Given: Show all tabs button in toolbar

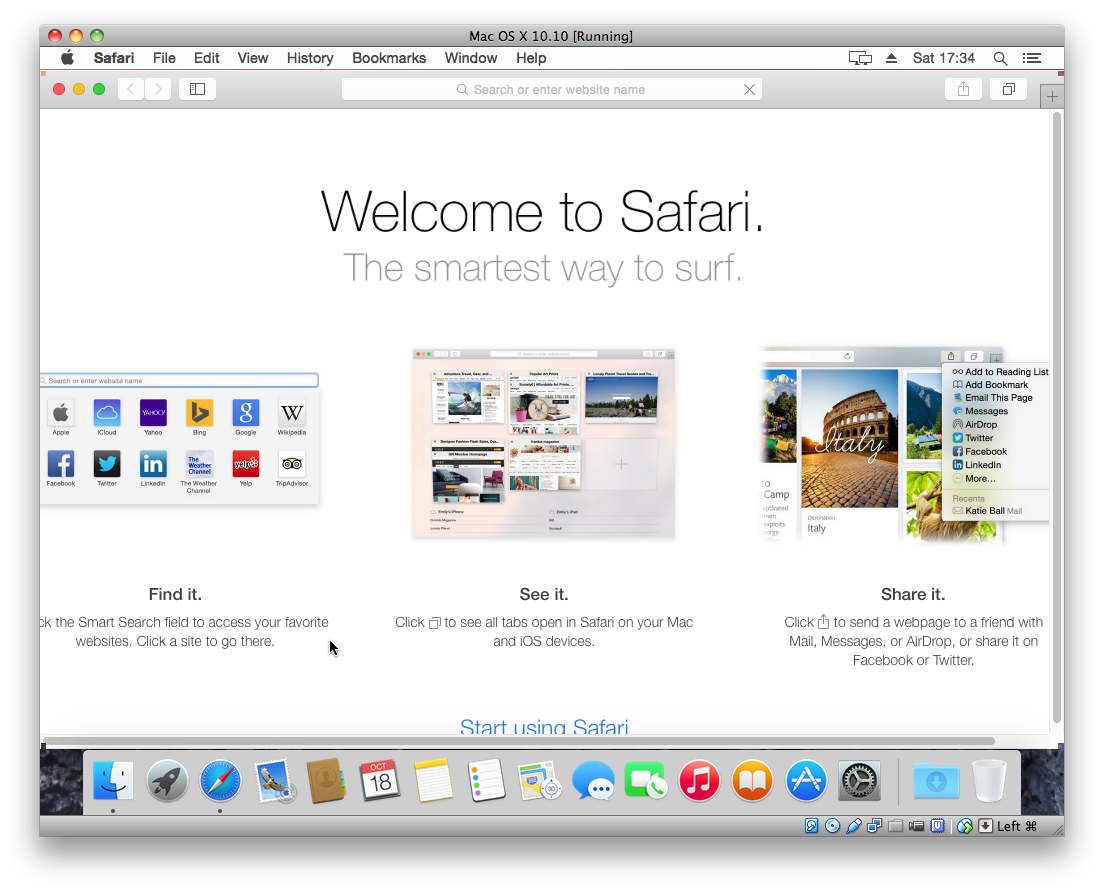Looking at the screenshot, I should coord(1008,89).
